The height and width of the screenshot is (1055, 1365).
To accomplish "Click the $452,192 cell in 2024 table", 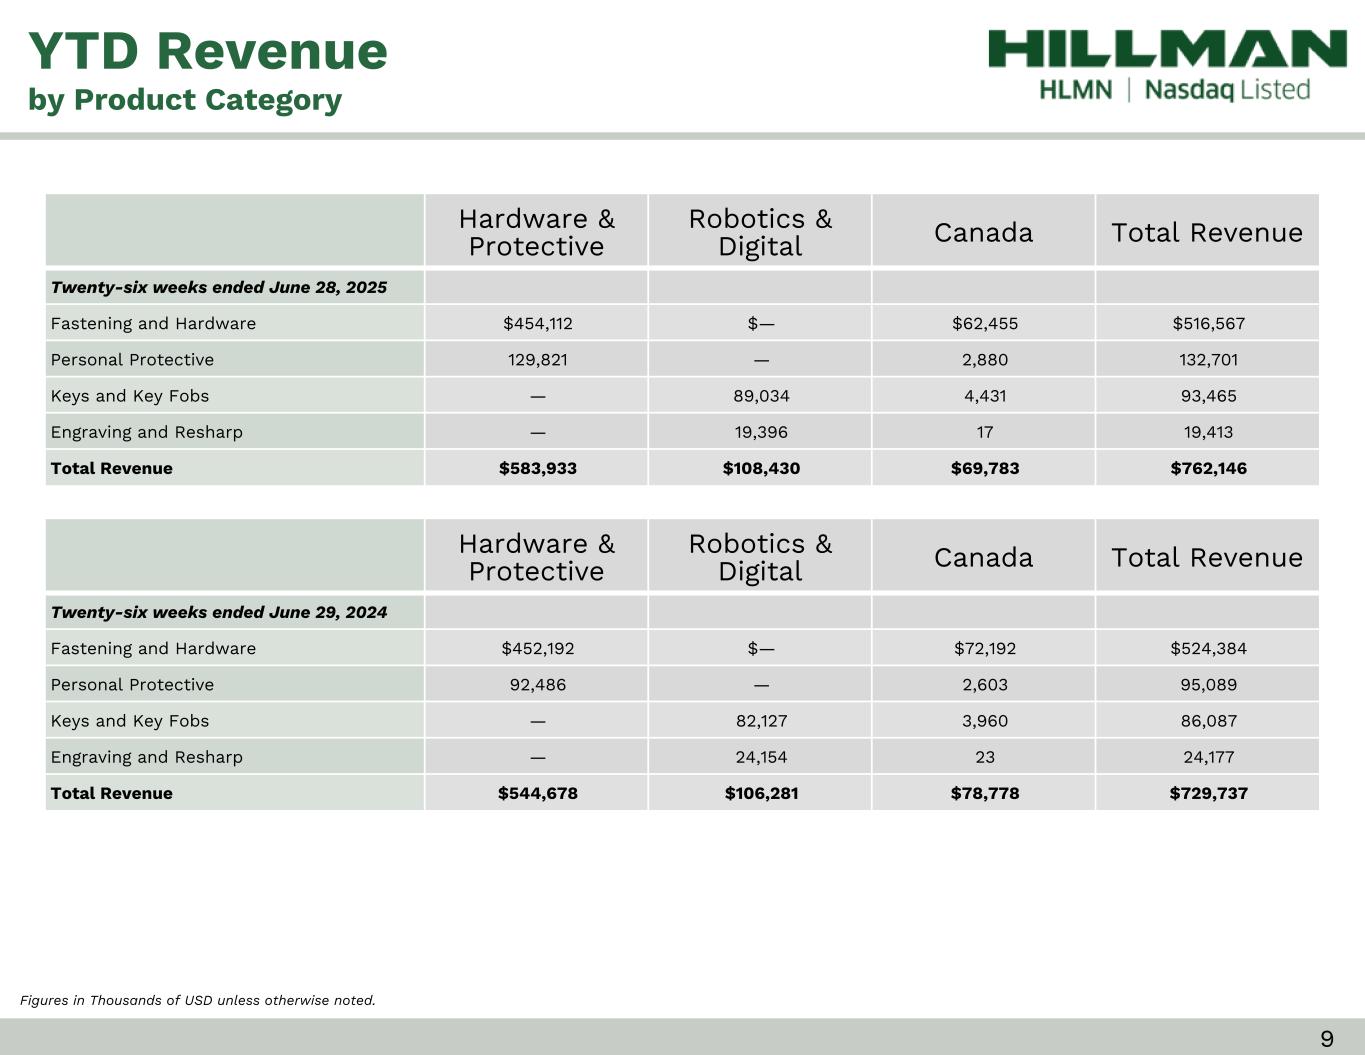I will click(x=537, y=648).
